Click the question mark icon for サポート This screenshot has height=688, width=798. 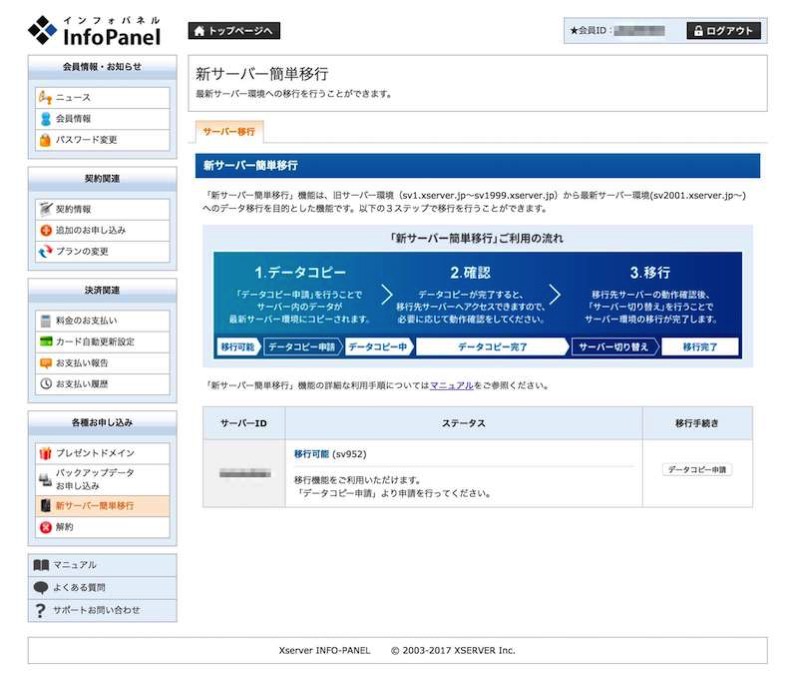pyautogui.click(x=41, y=610)
